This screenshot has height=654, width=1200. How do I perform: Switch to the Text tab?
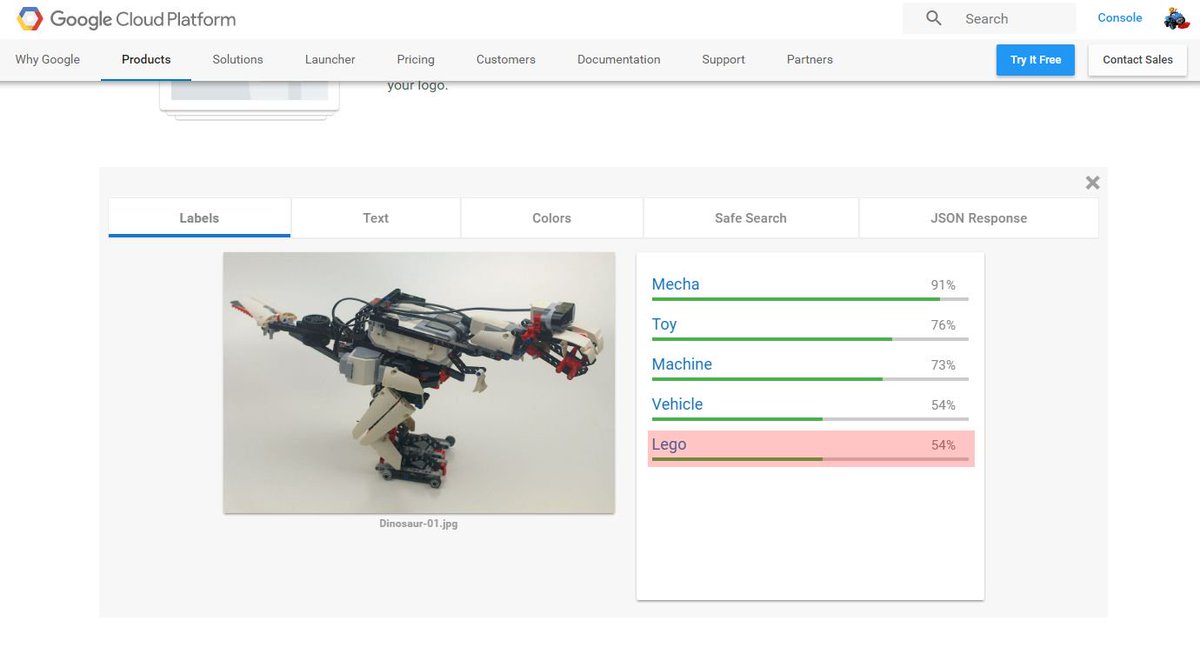point(375,217)
